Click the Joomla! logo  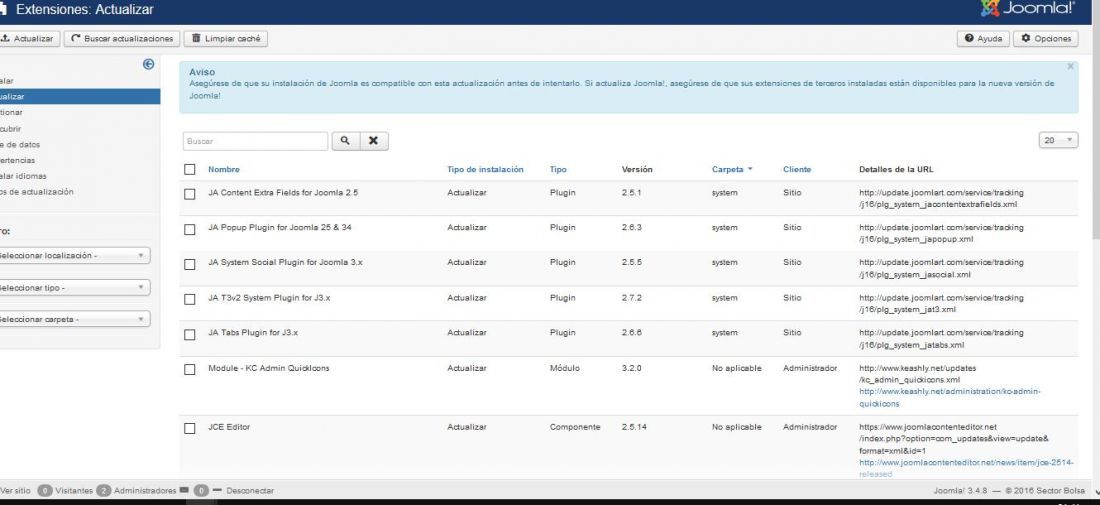pos(1028,8)
